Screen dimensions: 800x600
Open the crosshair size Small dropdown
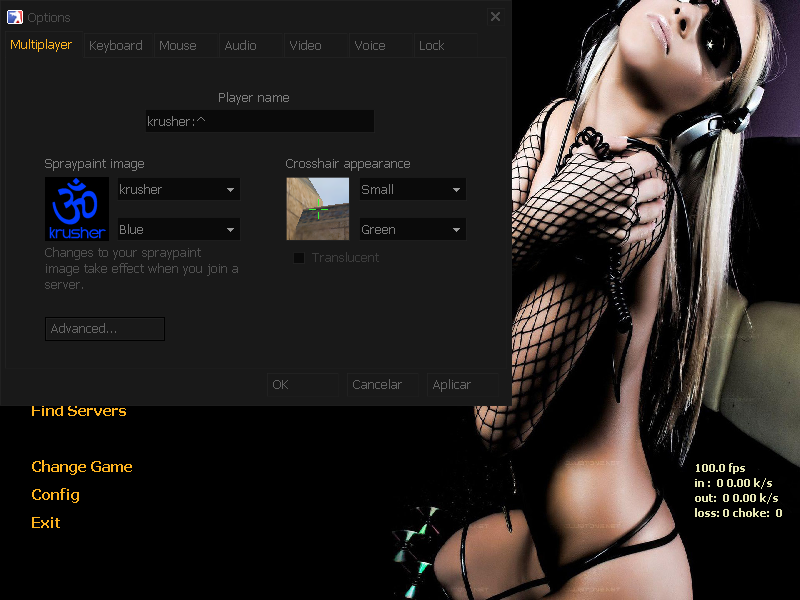pyautogui.click(x=412, y=190)
